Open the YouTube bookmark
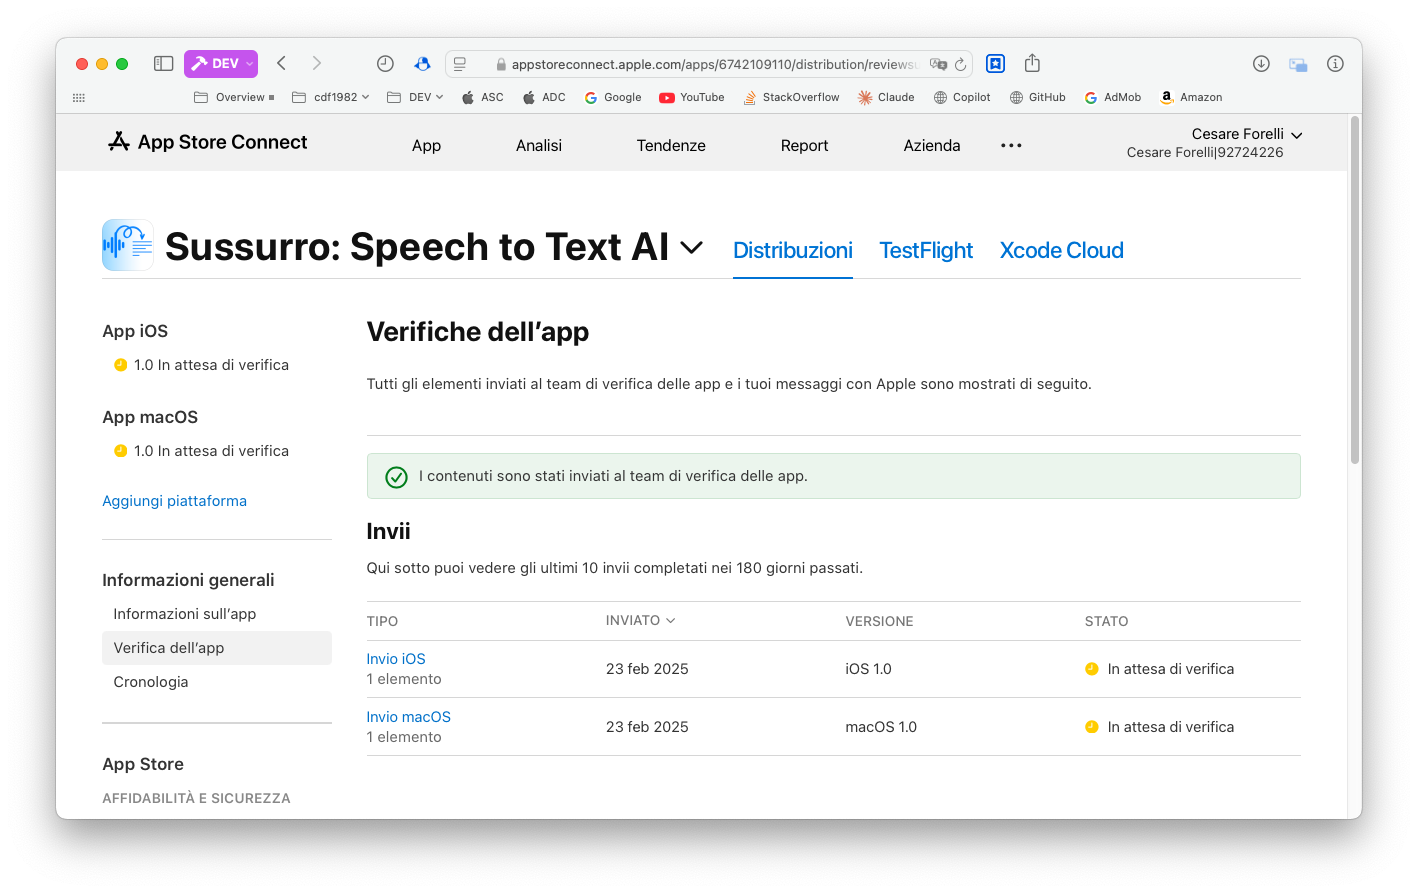Screen dimensions: 1418x893 (x=692, y=98)
